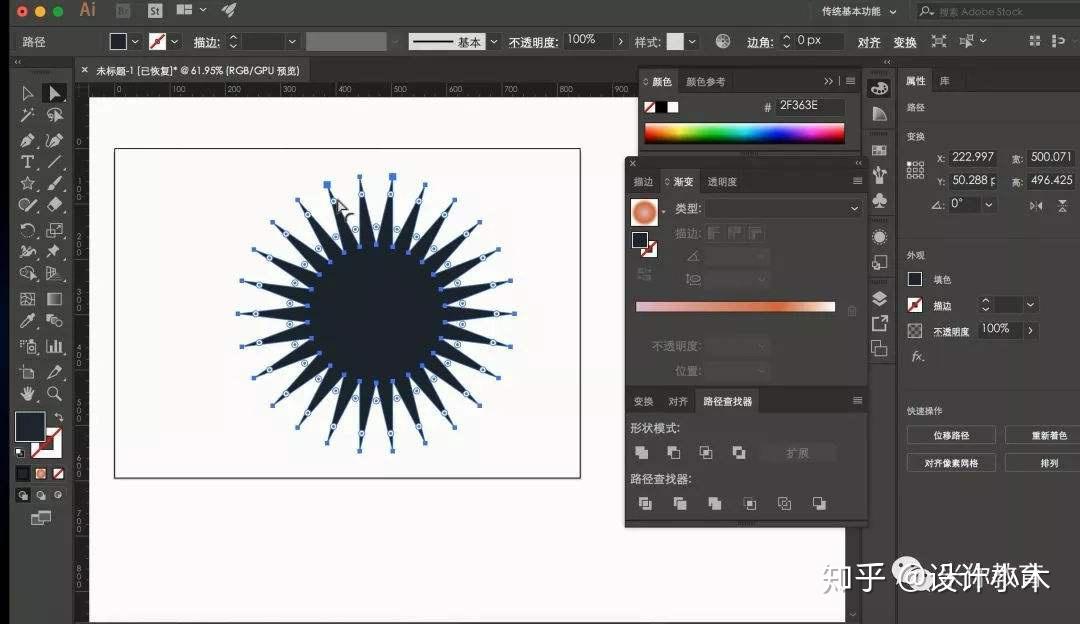Apply the Unite shape mode in Pathfinder

[x=641, y=452]
